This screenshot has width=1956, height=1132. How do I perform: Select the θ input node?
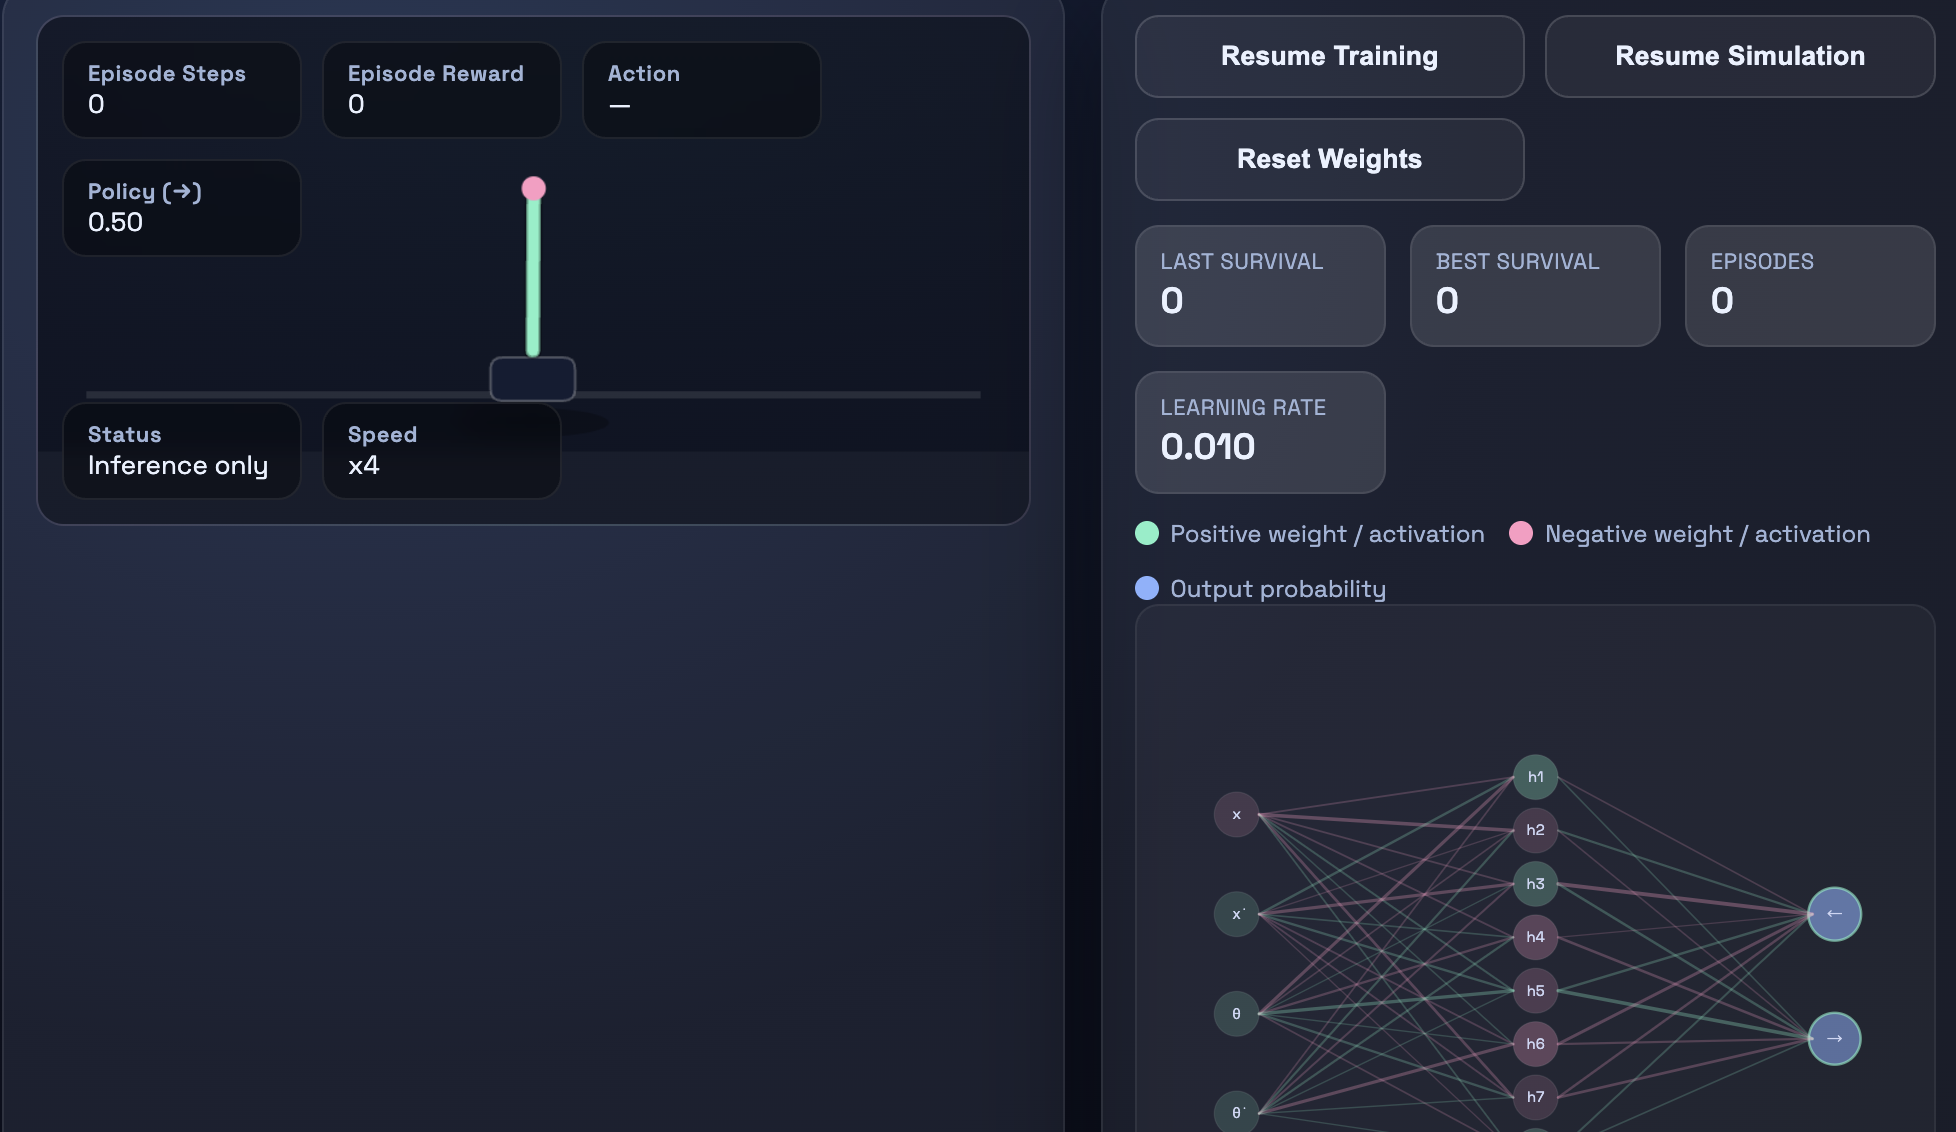pyautogui.click(x=1236, y=1014)
